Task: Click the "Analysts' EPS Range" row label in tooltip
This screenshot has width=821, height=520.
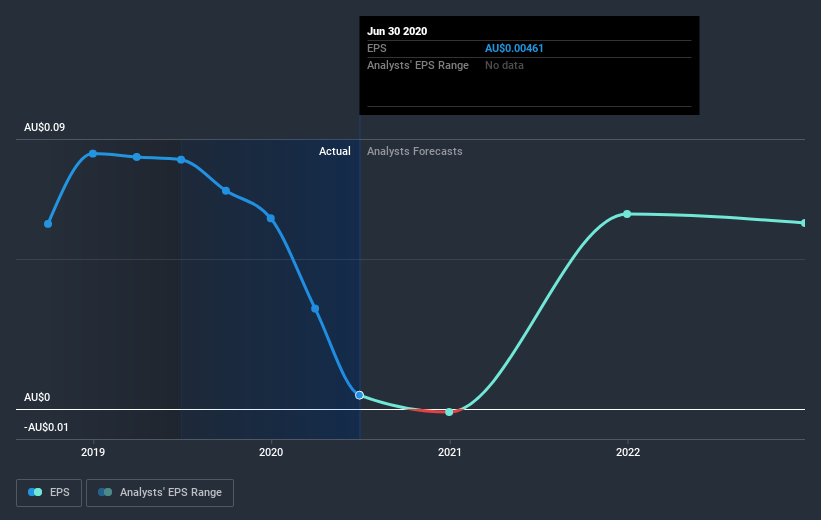Action: click(x=418, y=65)
